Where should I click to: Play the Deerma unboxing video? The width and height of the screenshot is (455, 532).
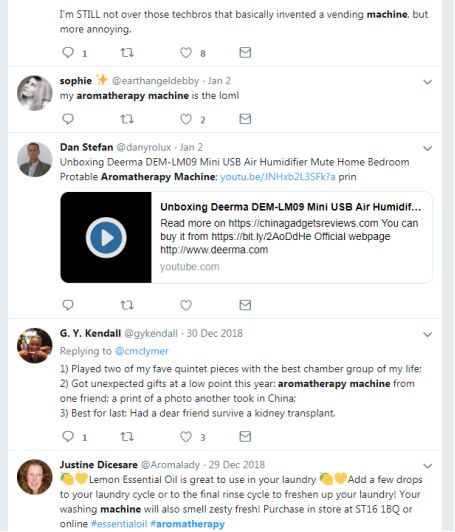coord(106,238)
